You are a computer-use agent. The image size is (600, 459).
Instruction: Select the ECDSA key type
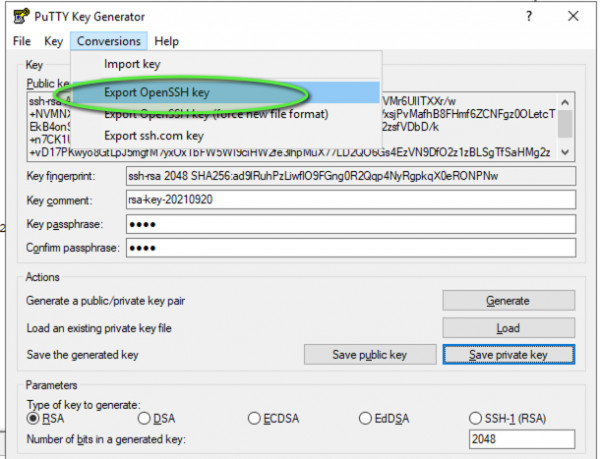274,418
